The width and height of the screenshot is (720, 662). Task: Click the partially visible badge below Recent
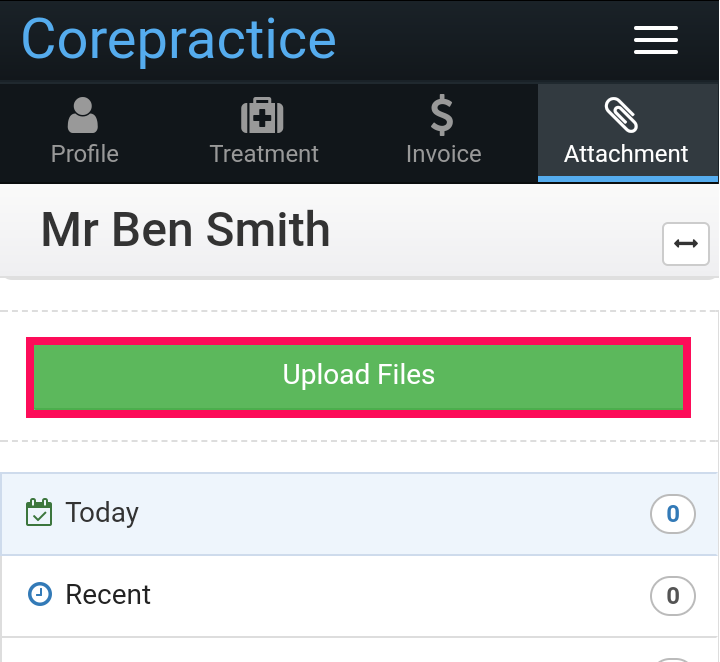[x=673, y=660]
